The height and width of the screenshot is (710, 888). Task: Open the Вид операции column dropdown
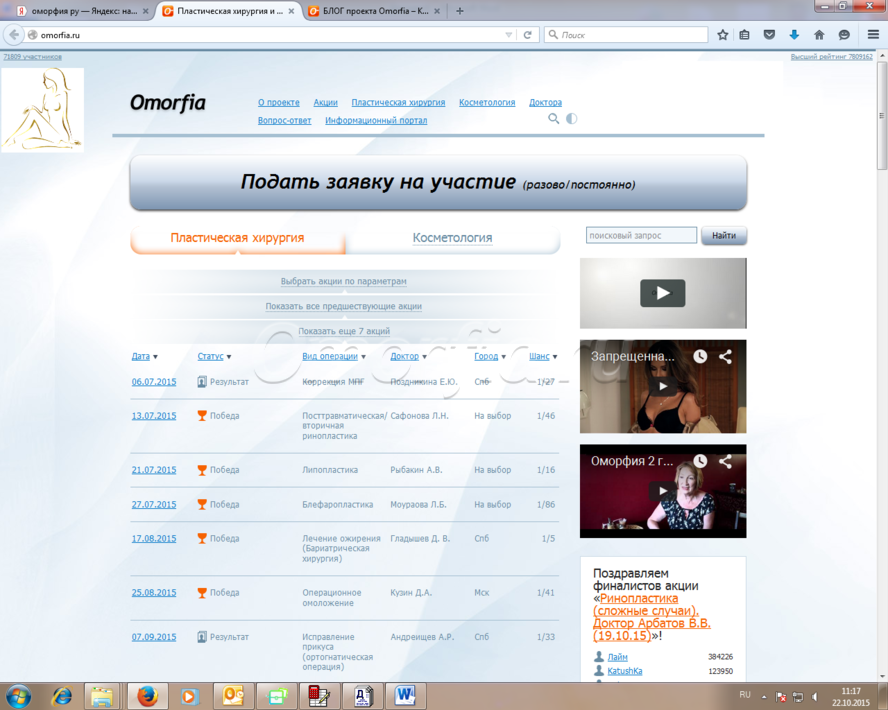(x=364, y=357)
